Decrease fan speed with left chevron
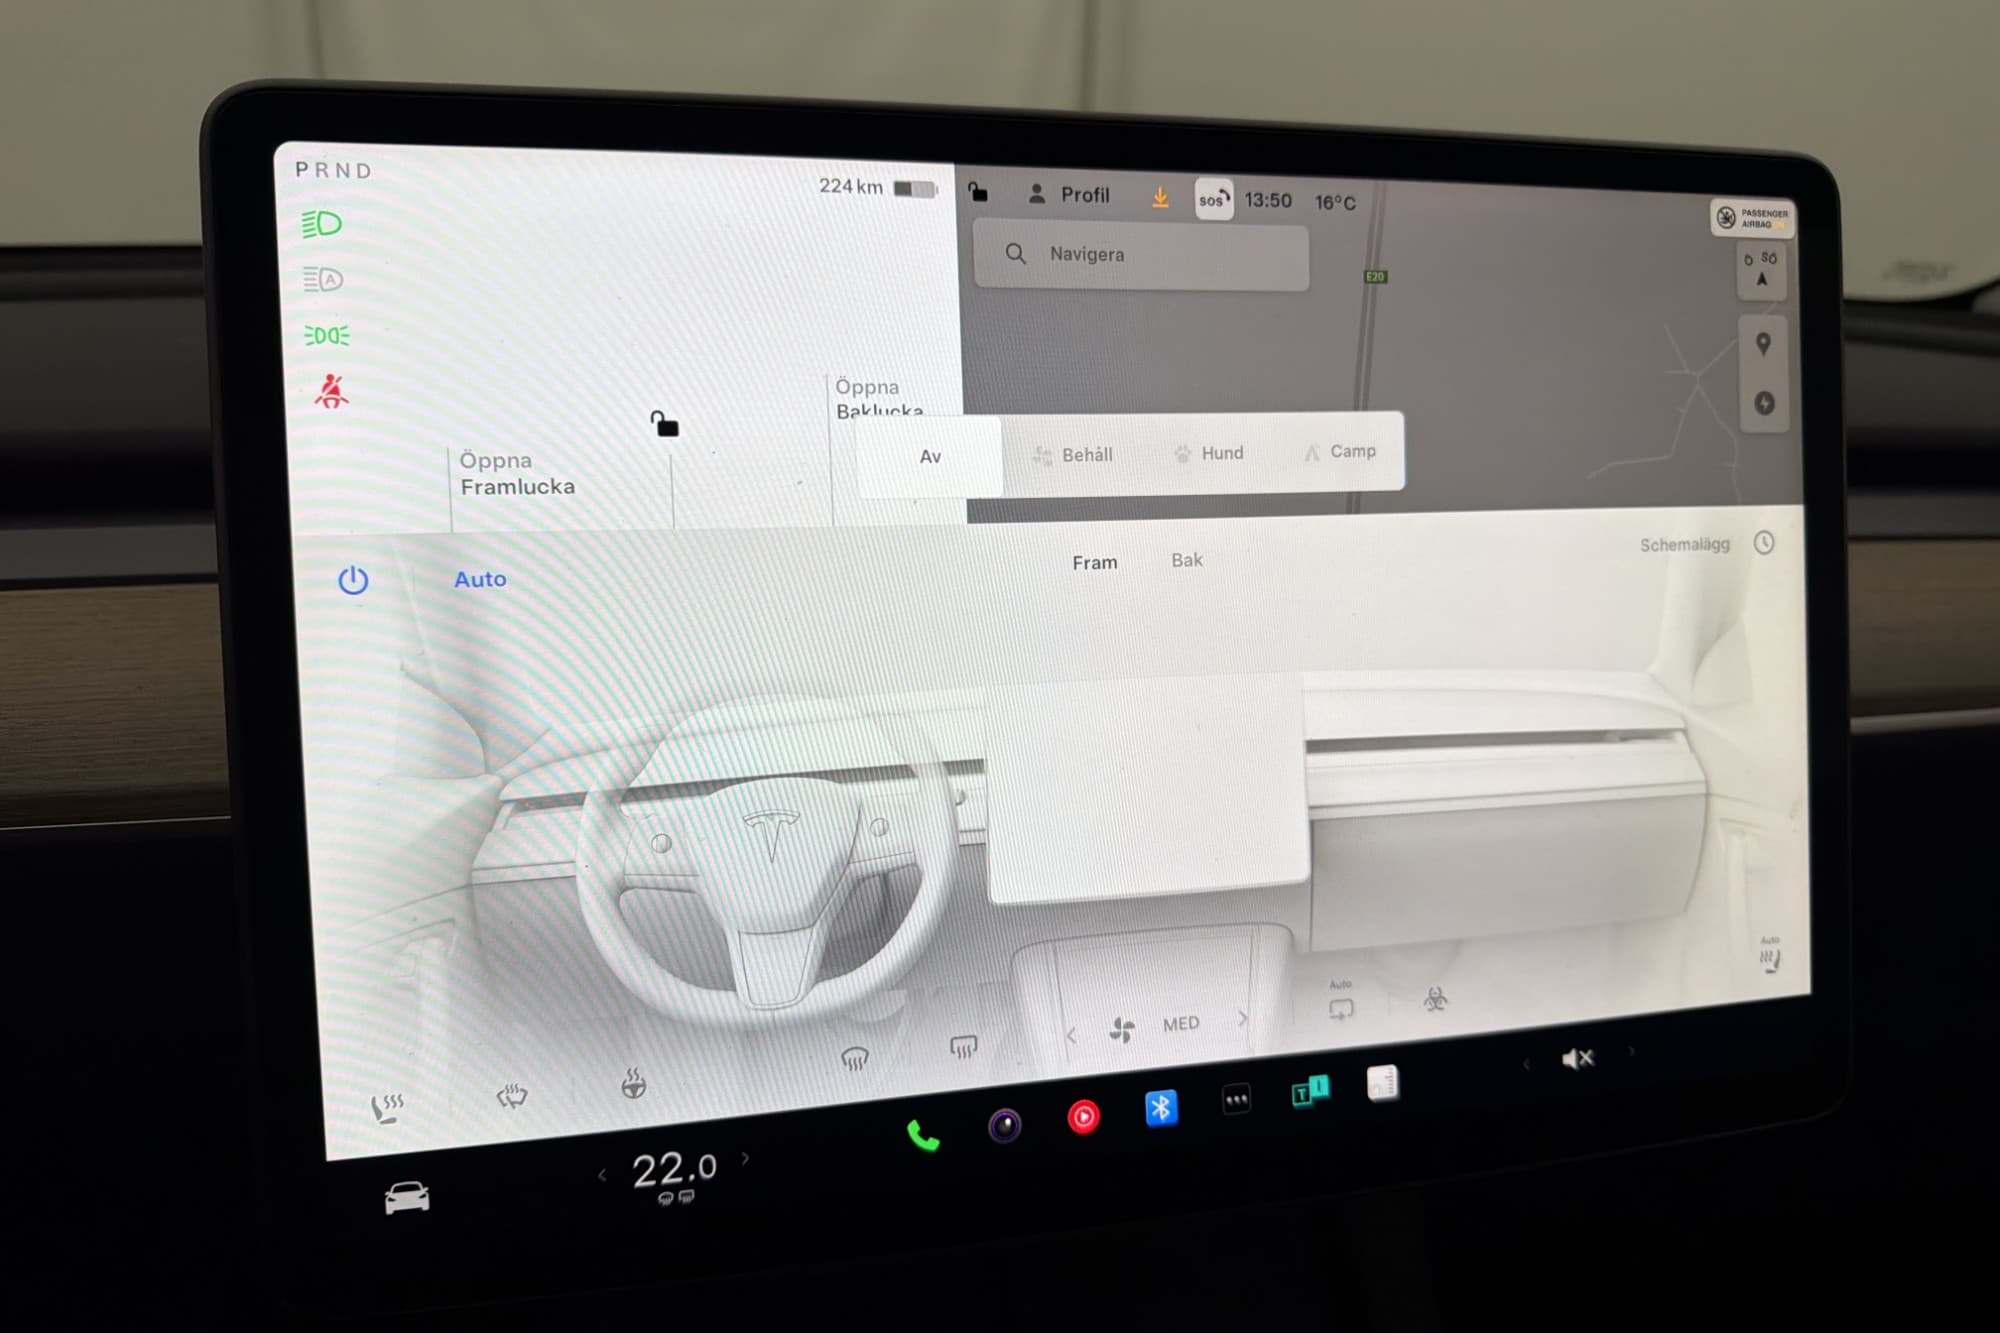The width and height of the screenshot is (2000, 1333). pos(1071,1035)
